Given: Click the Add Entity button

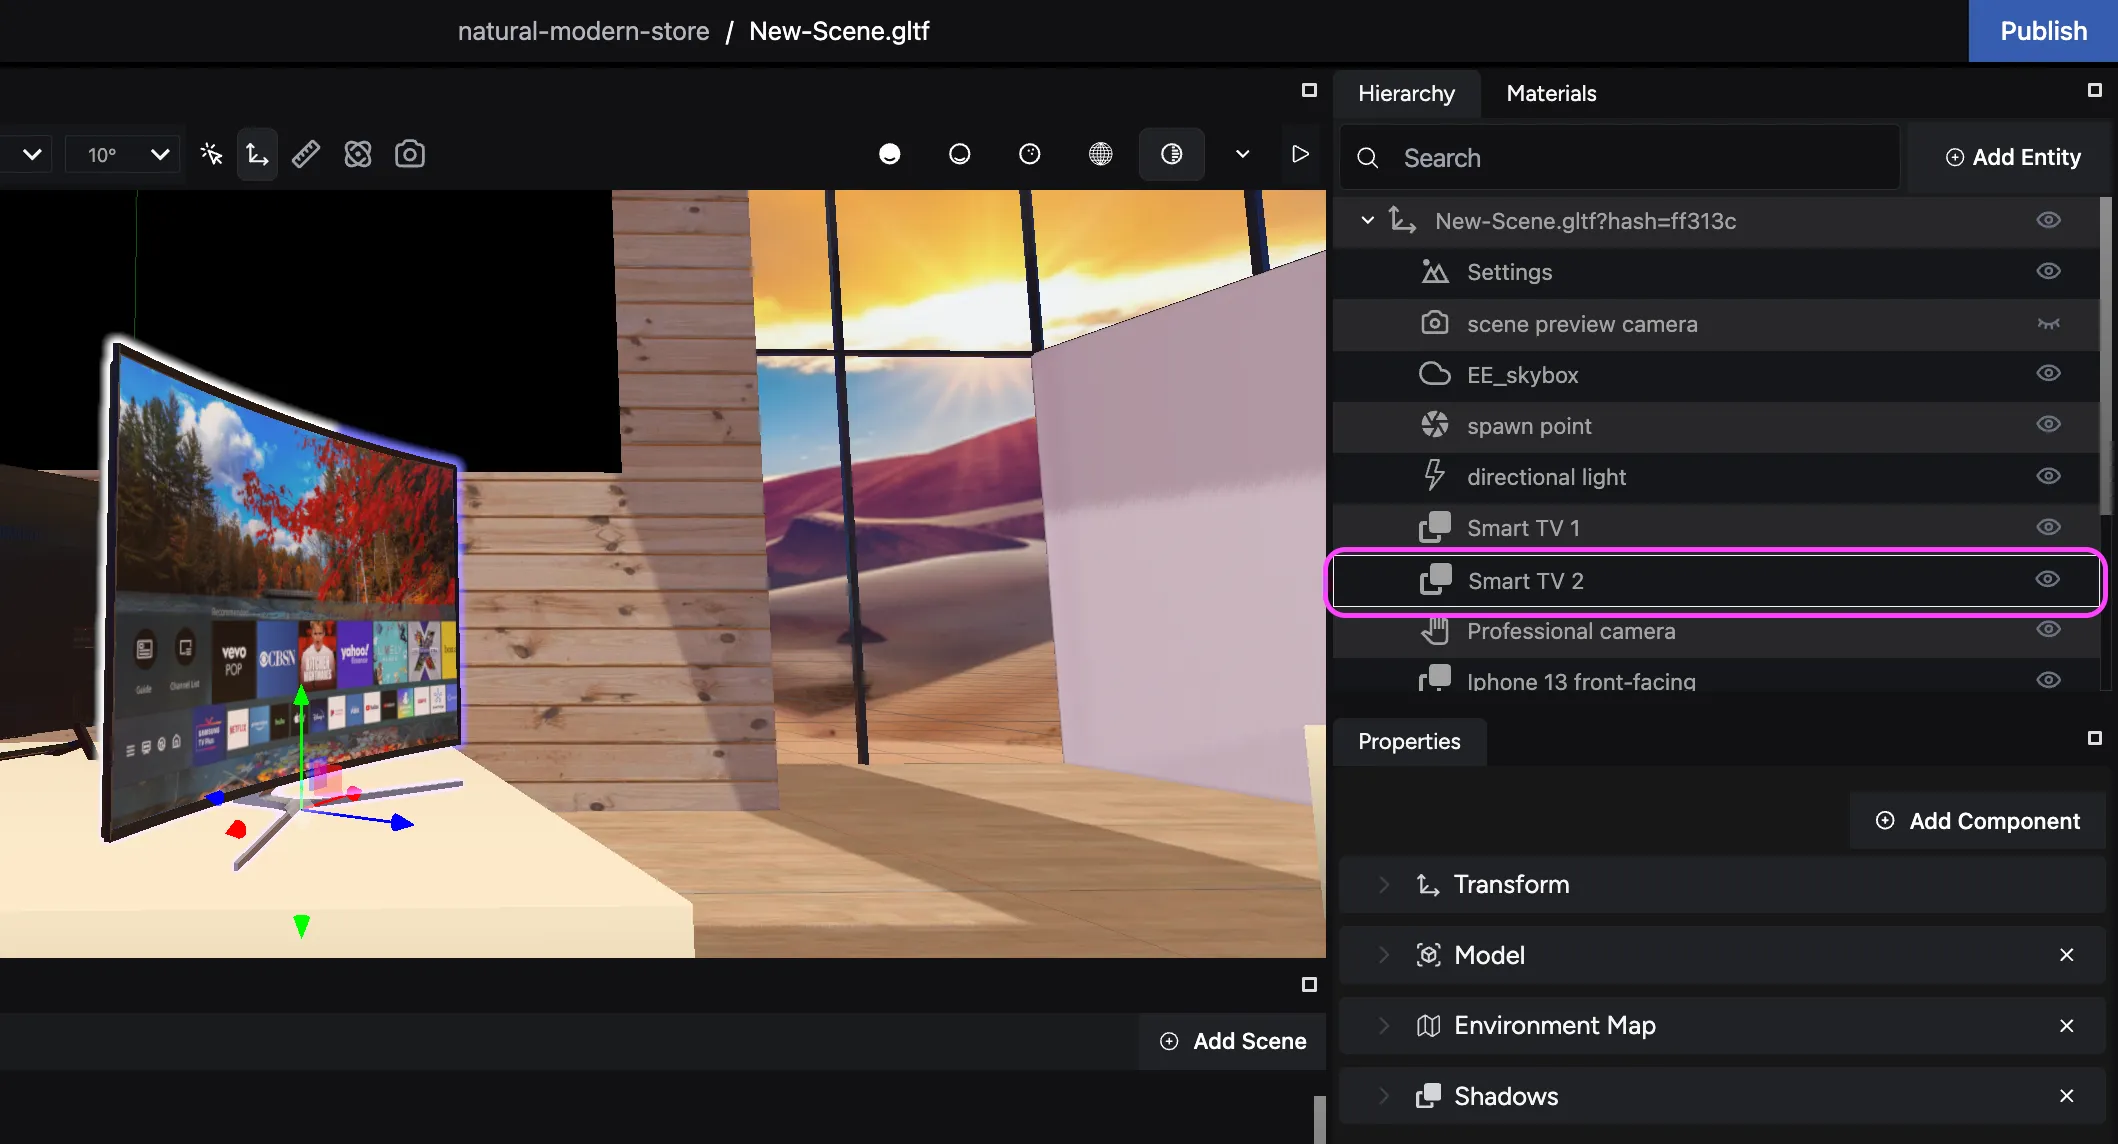Looking at the screenshot, I should click(x=2012, y=158).
